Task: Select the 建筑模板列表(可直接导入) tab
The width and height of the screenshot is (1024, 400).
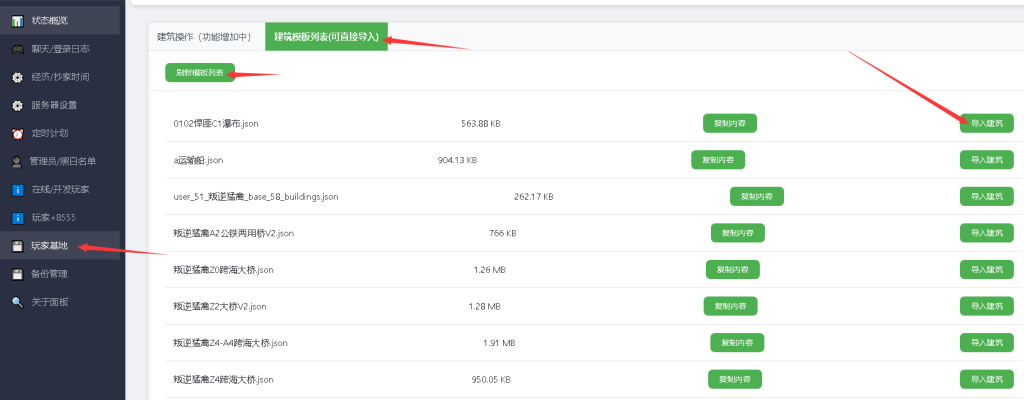Action: click(326, 37)
